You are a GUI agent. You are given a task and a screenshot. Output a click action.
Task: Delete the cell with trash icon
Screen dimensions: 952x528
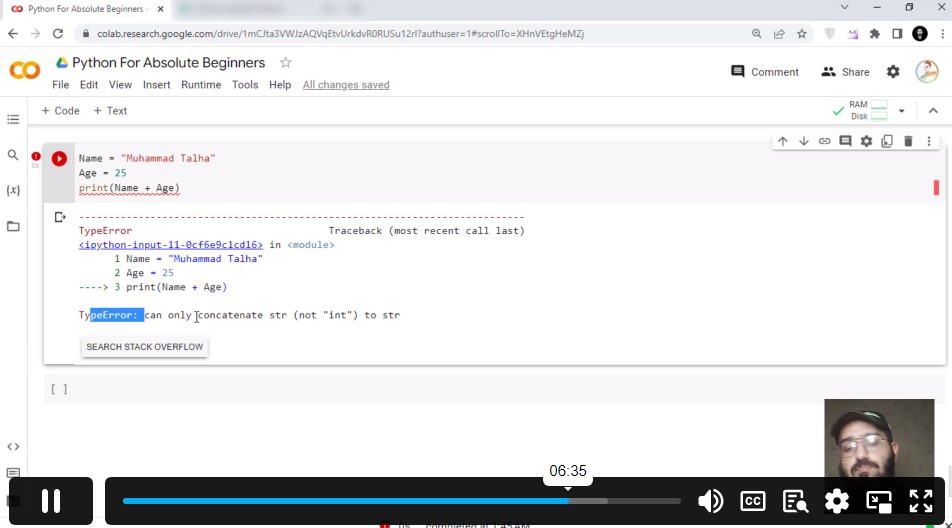point(908,141)
